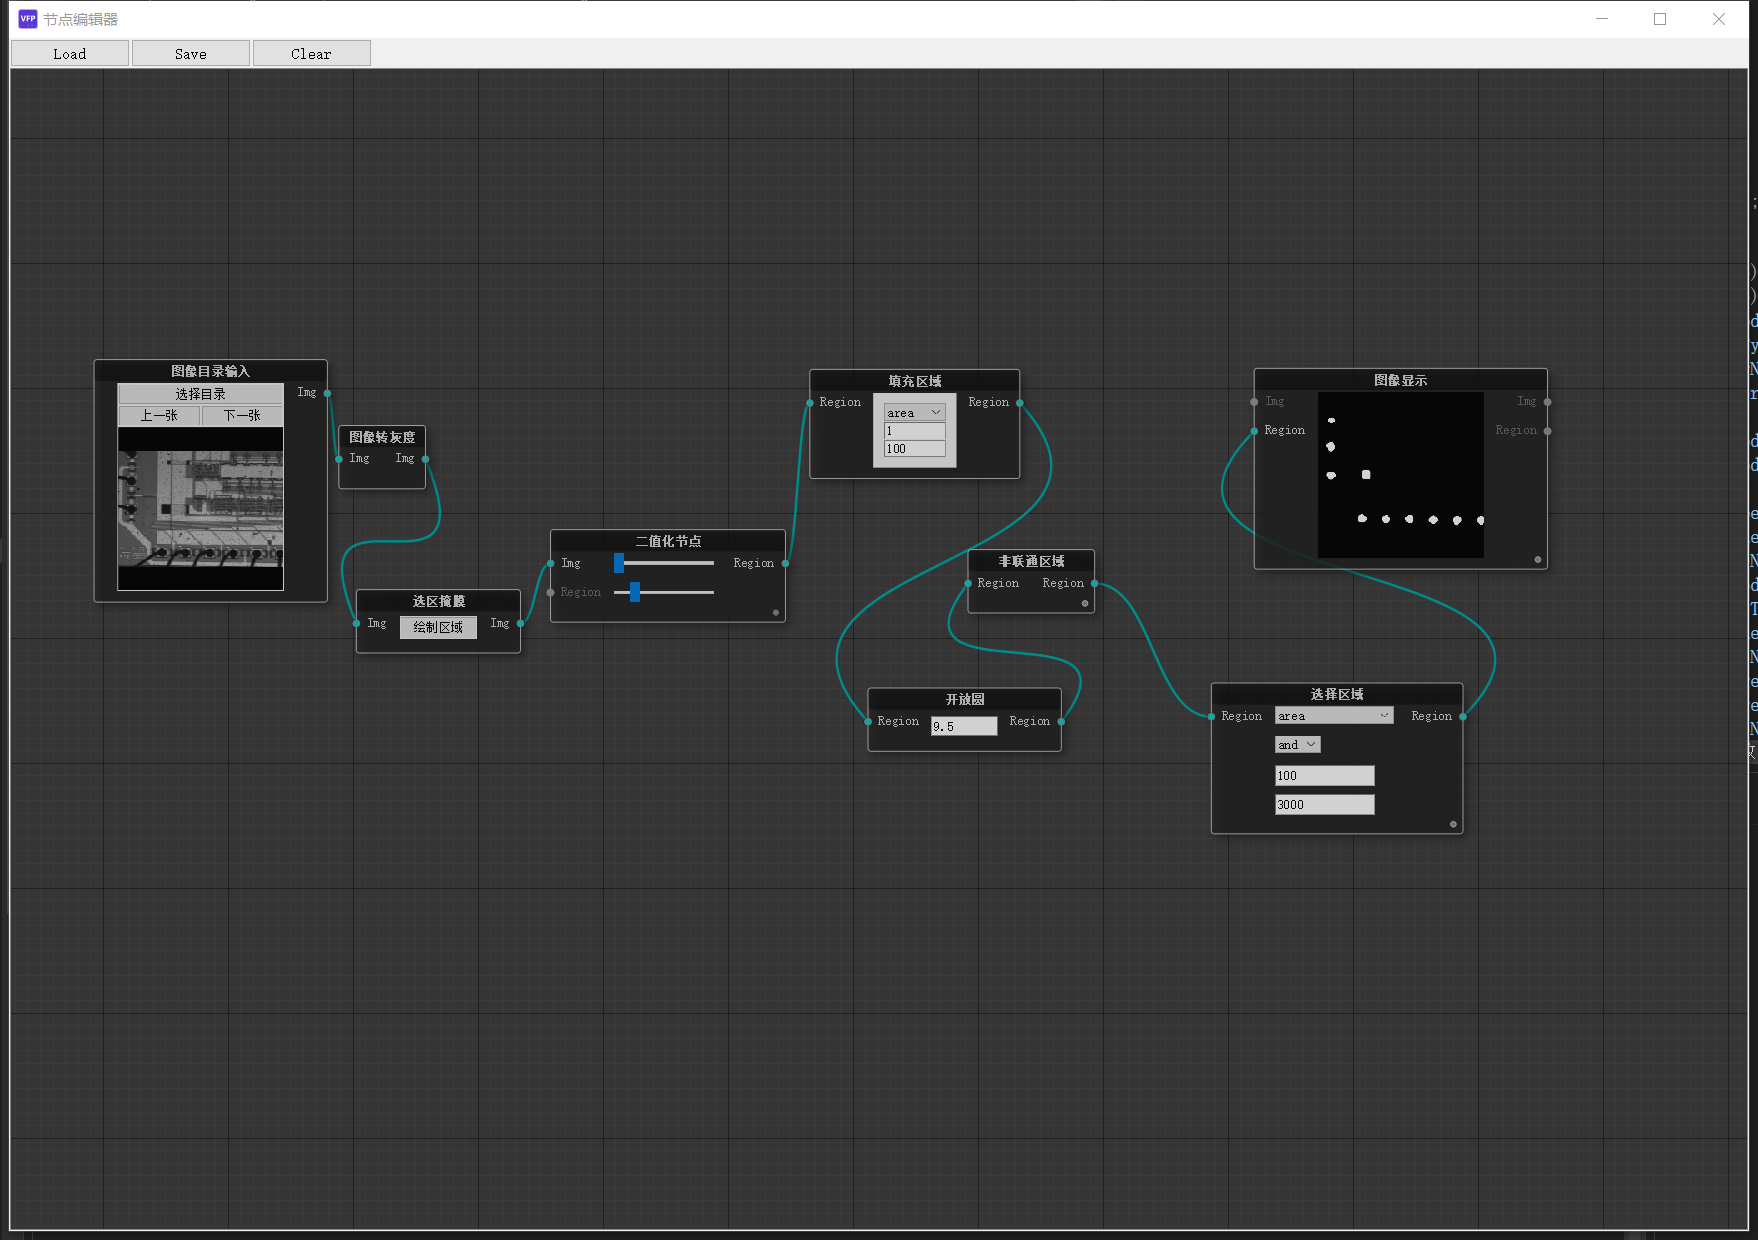Open the 'and' operator dropdown

click(x=1297, y=745)
